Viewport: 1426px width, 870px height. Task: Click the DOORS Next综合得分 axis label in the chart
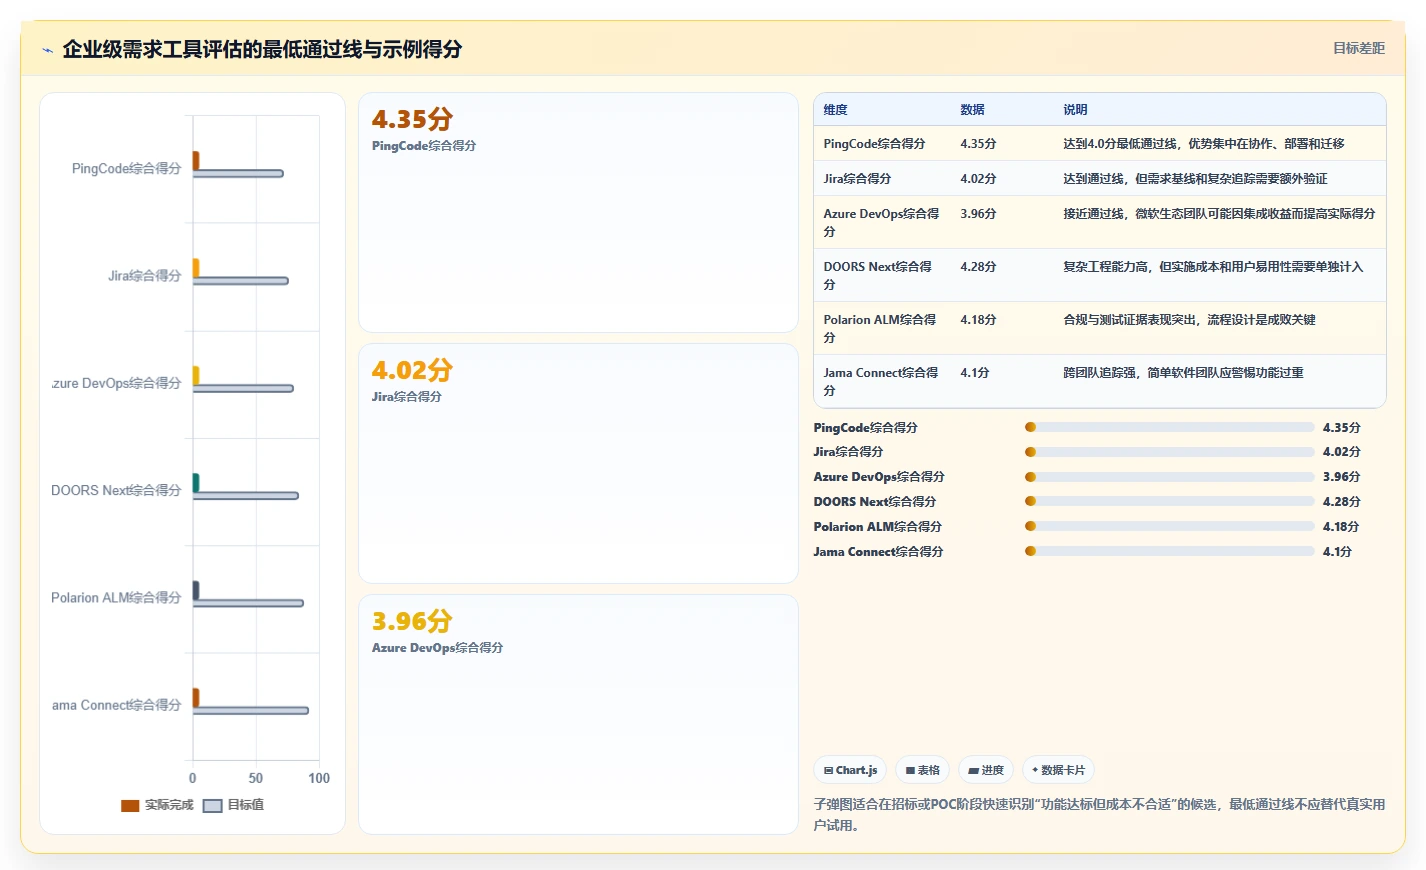(116, 491)
